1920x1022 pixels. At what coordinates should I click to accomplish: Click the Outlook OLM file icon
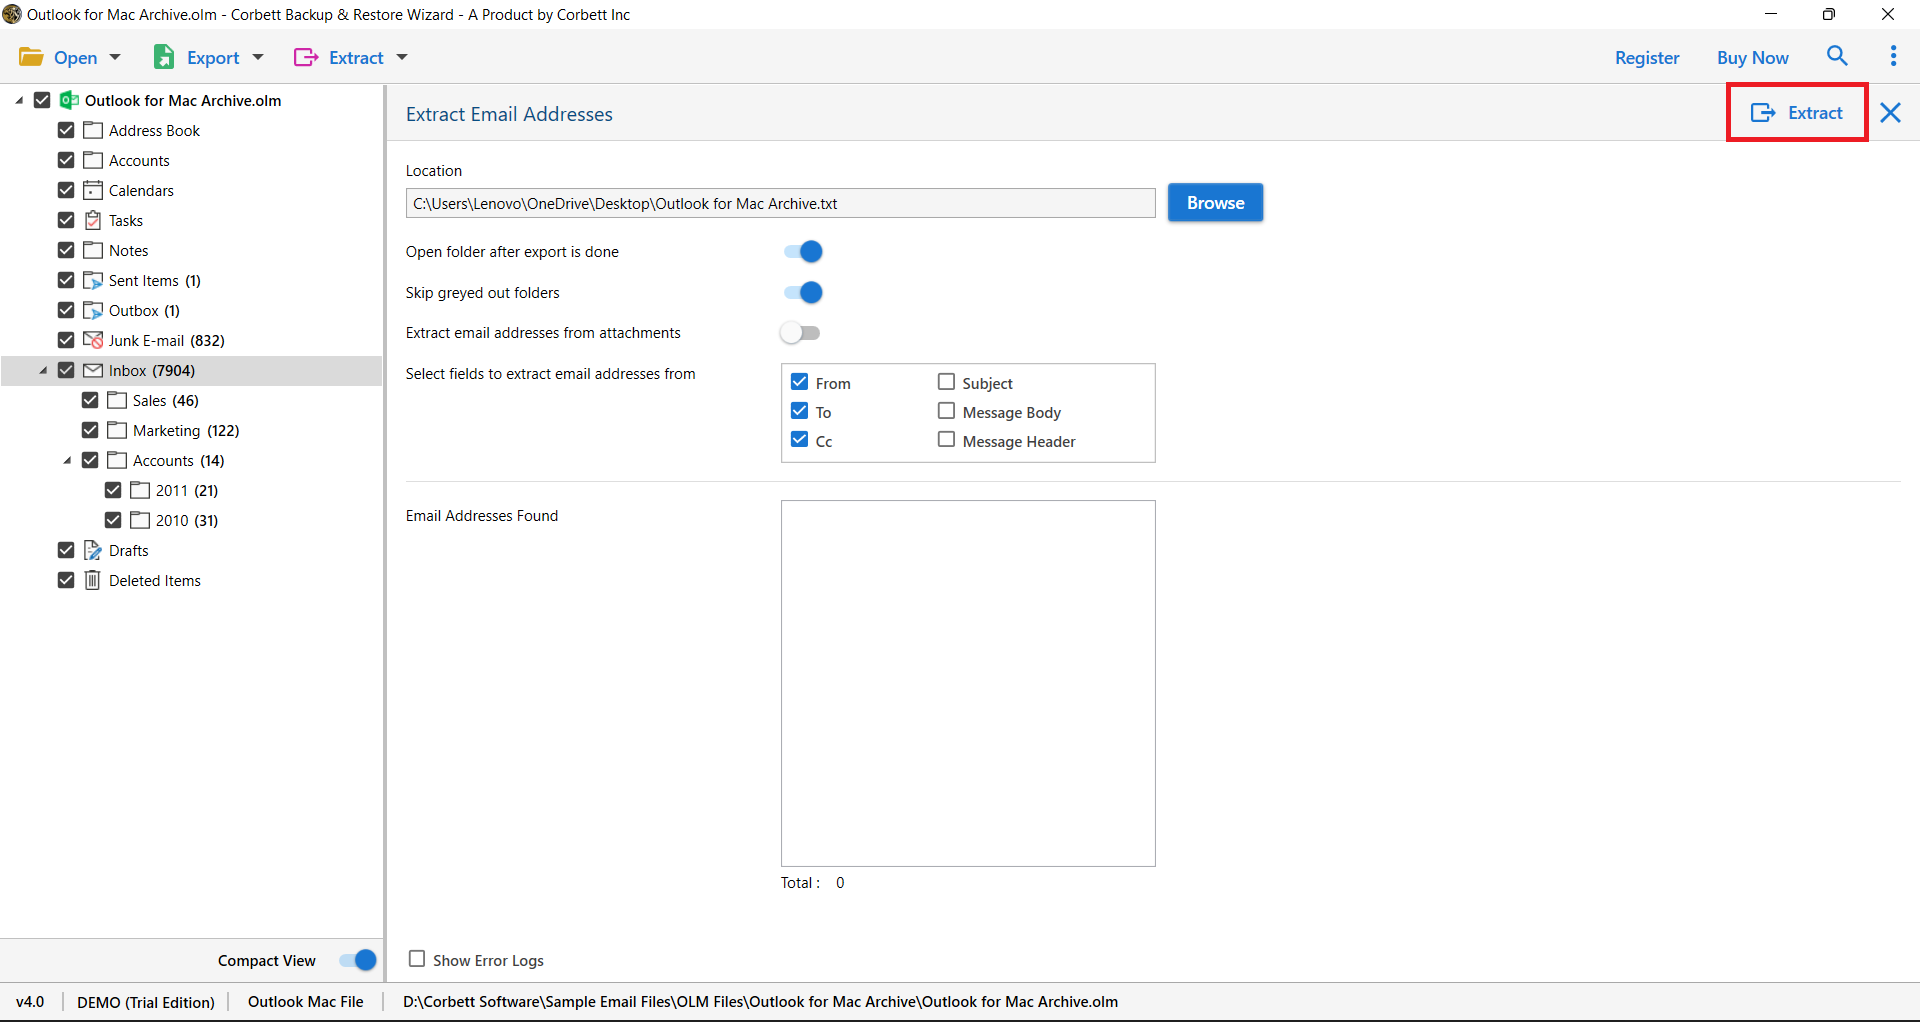click(69, 100)
